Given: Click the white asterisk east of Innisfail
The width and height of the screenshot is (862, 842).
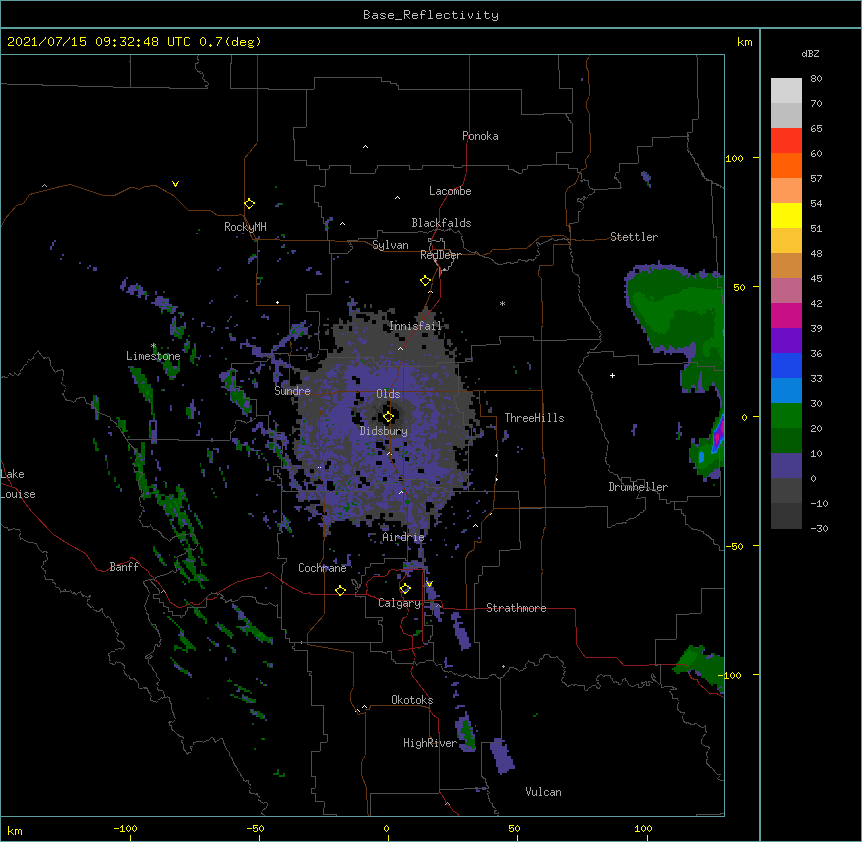Looking at the screenshot, I should point(502,303).
